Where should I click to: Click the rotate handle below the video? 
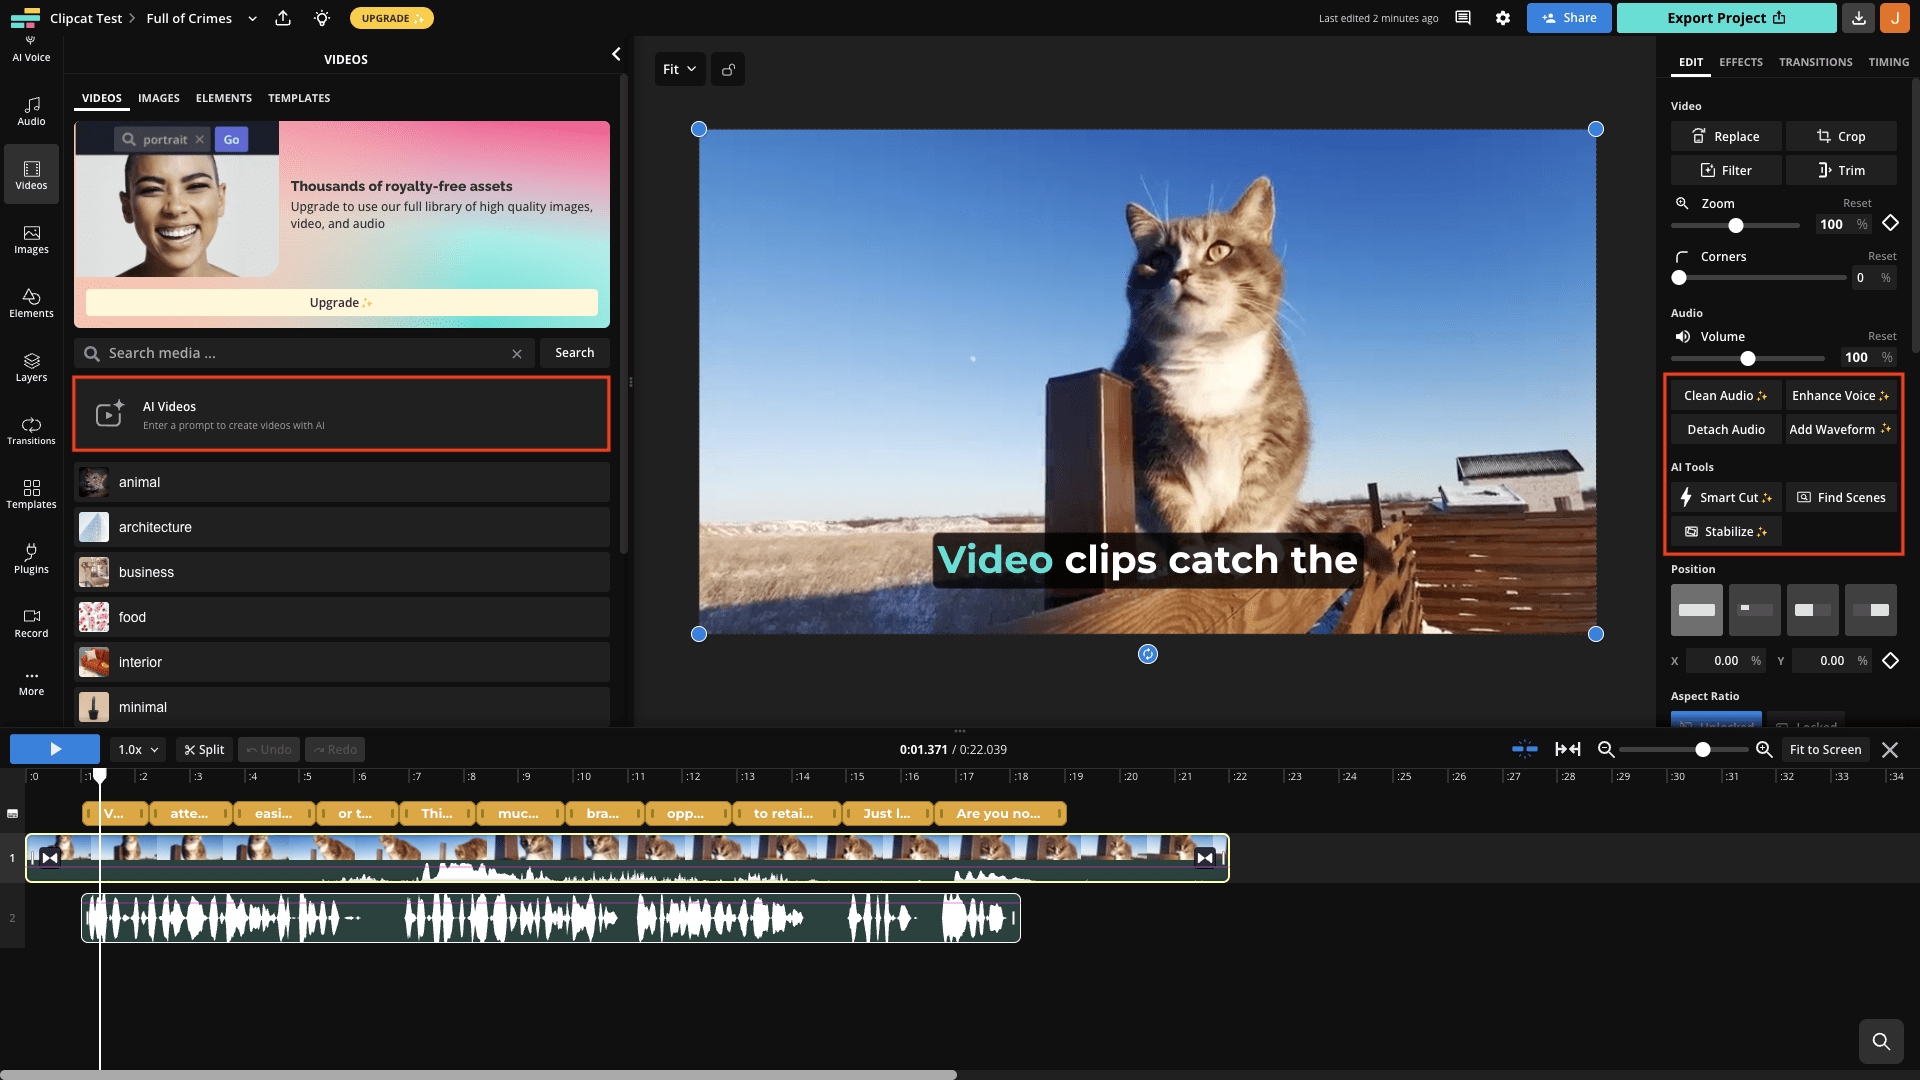click(1148, 654)
